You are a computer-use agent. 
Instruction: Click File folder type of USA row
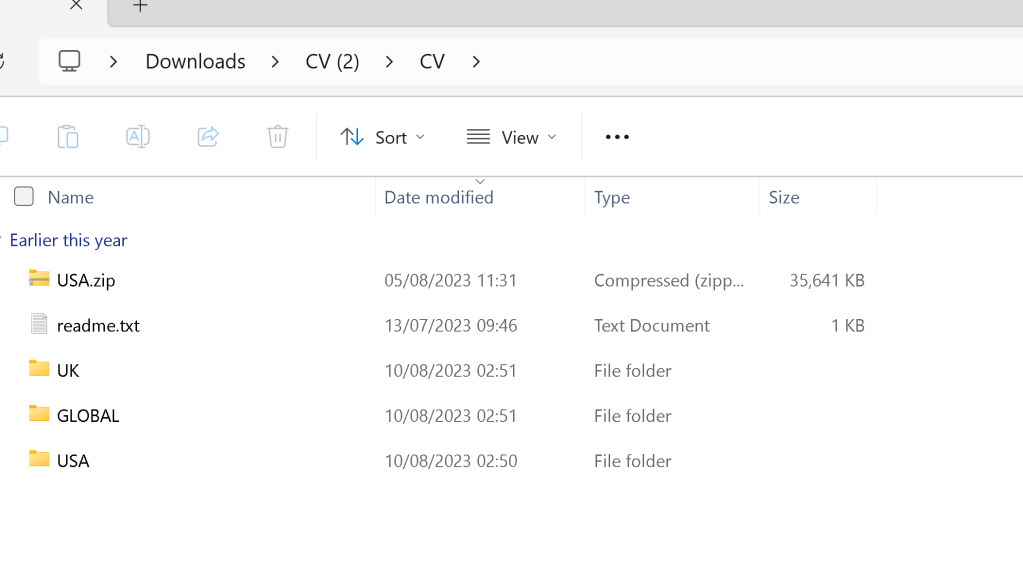[x=633, y=460]
